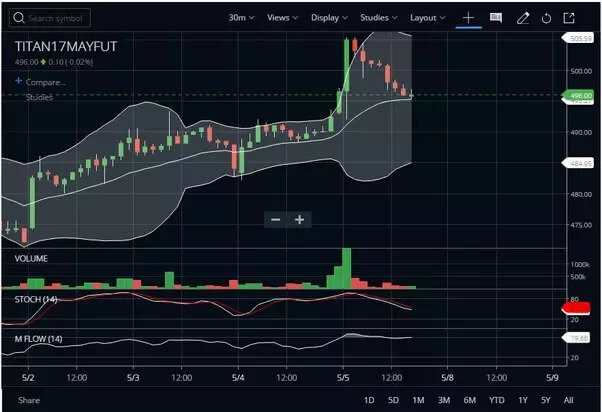Select the 6M range
This screenshot has width=602, height=412.
tap(470, 400)
